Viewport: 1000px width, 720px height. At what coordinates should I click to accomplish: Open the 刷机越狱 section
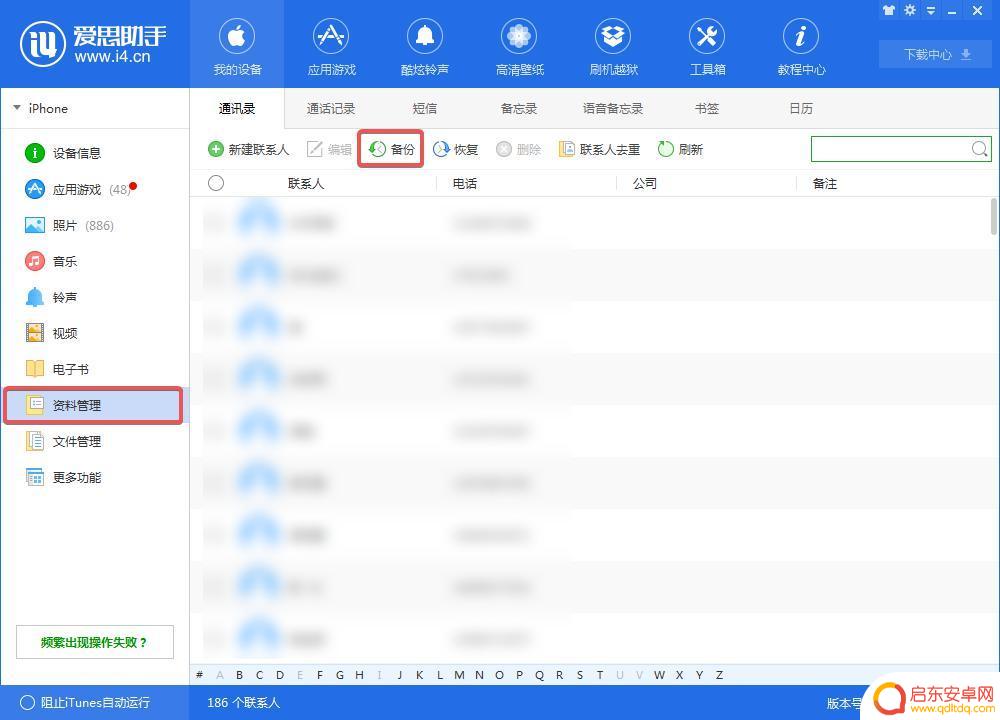[x=613, y=46]
